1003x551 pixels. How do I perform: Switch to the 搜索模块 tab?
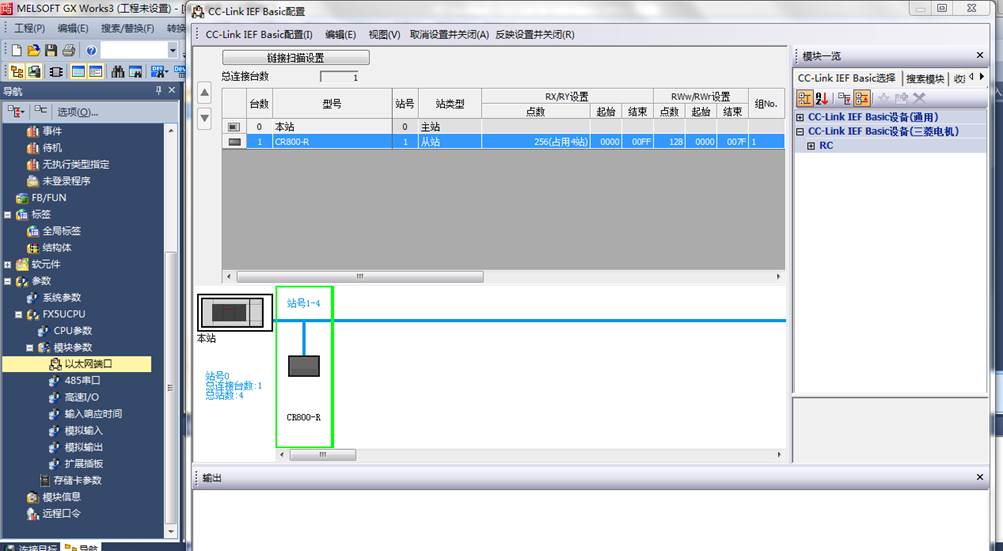tap(924, 78)
